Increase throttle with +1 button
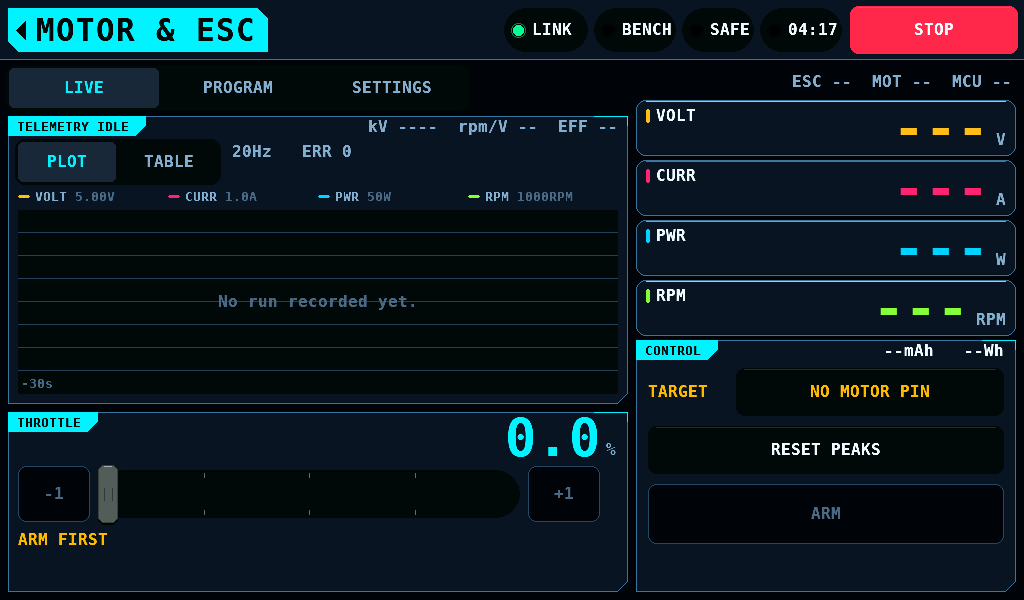Viewport: 1024px width, 600px height. pos(564,494)
